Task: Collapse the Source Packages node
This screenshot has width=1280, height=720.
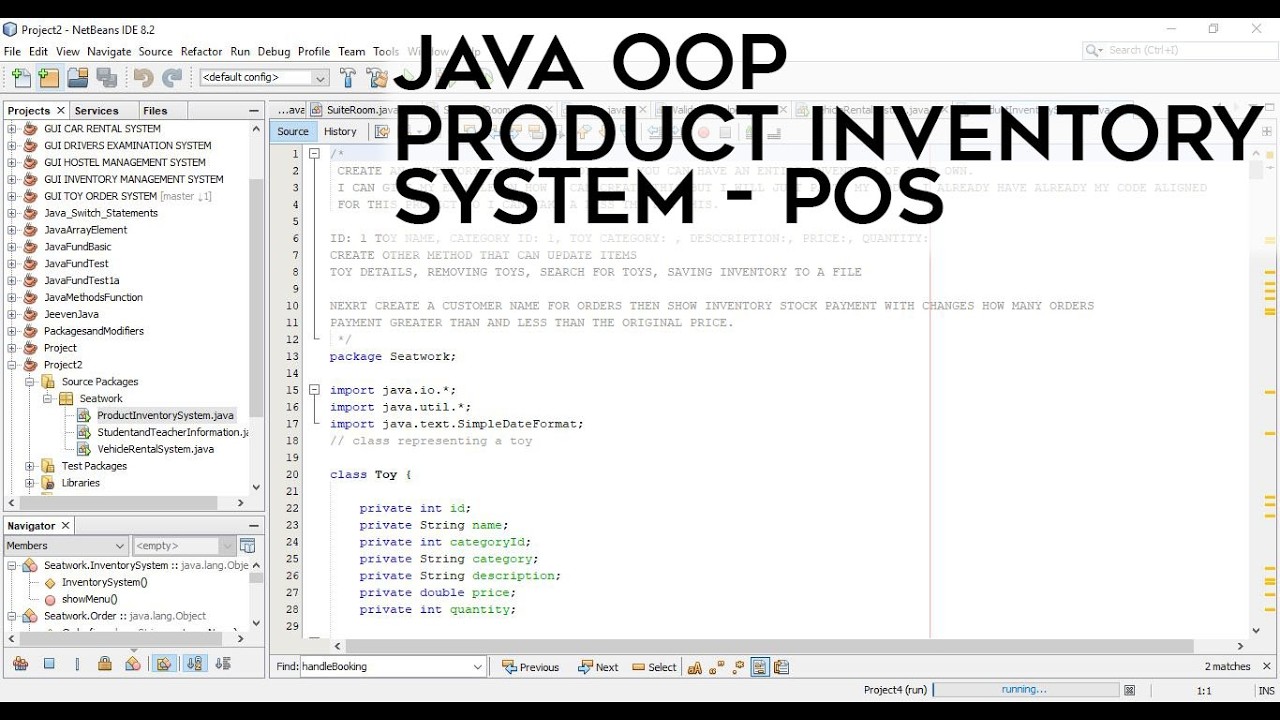Action: click(30, 382)
